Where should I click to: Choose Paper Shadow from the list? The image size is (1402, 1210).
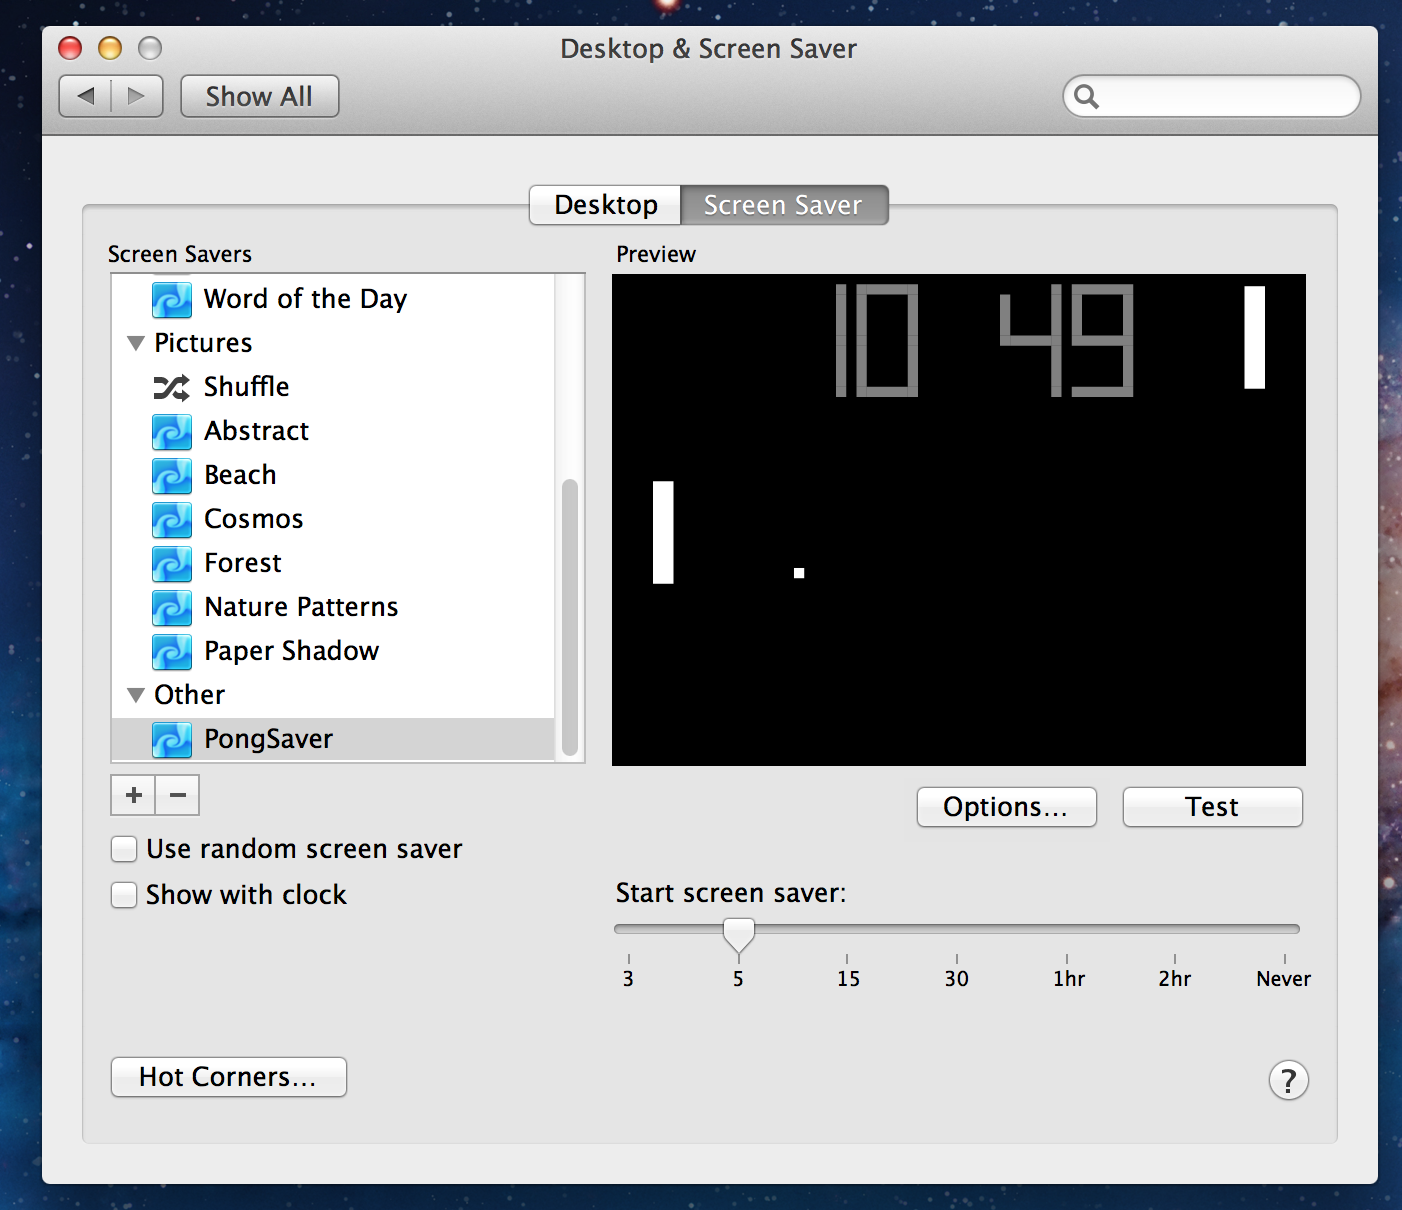pos(291,651)
